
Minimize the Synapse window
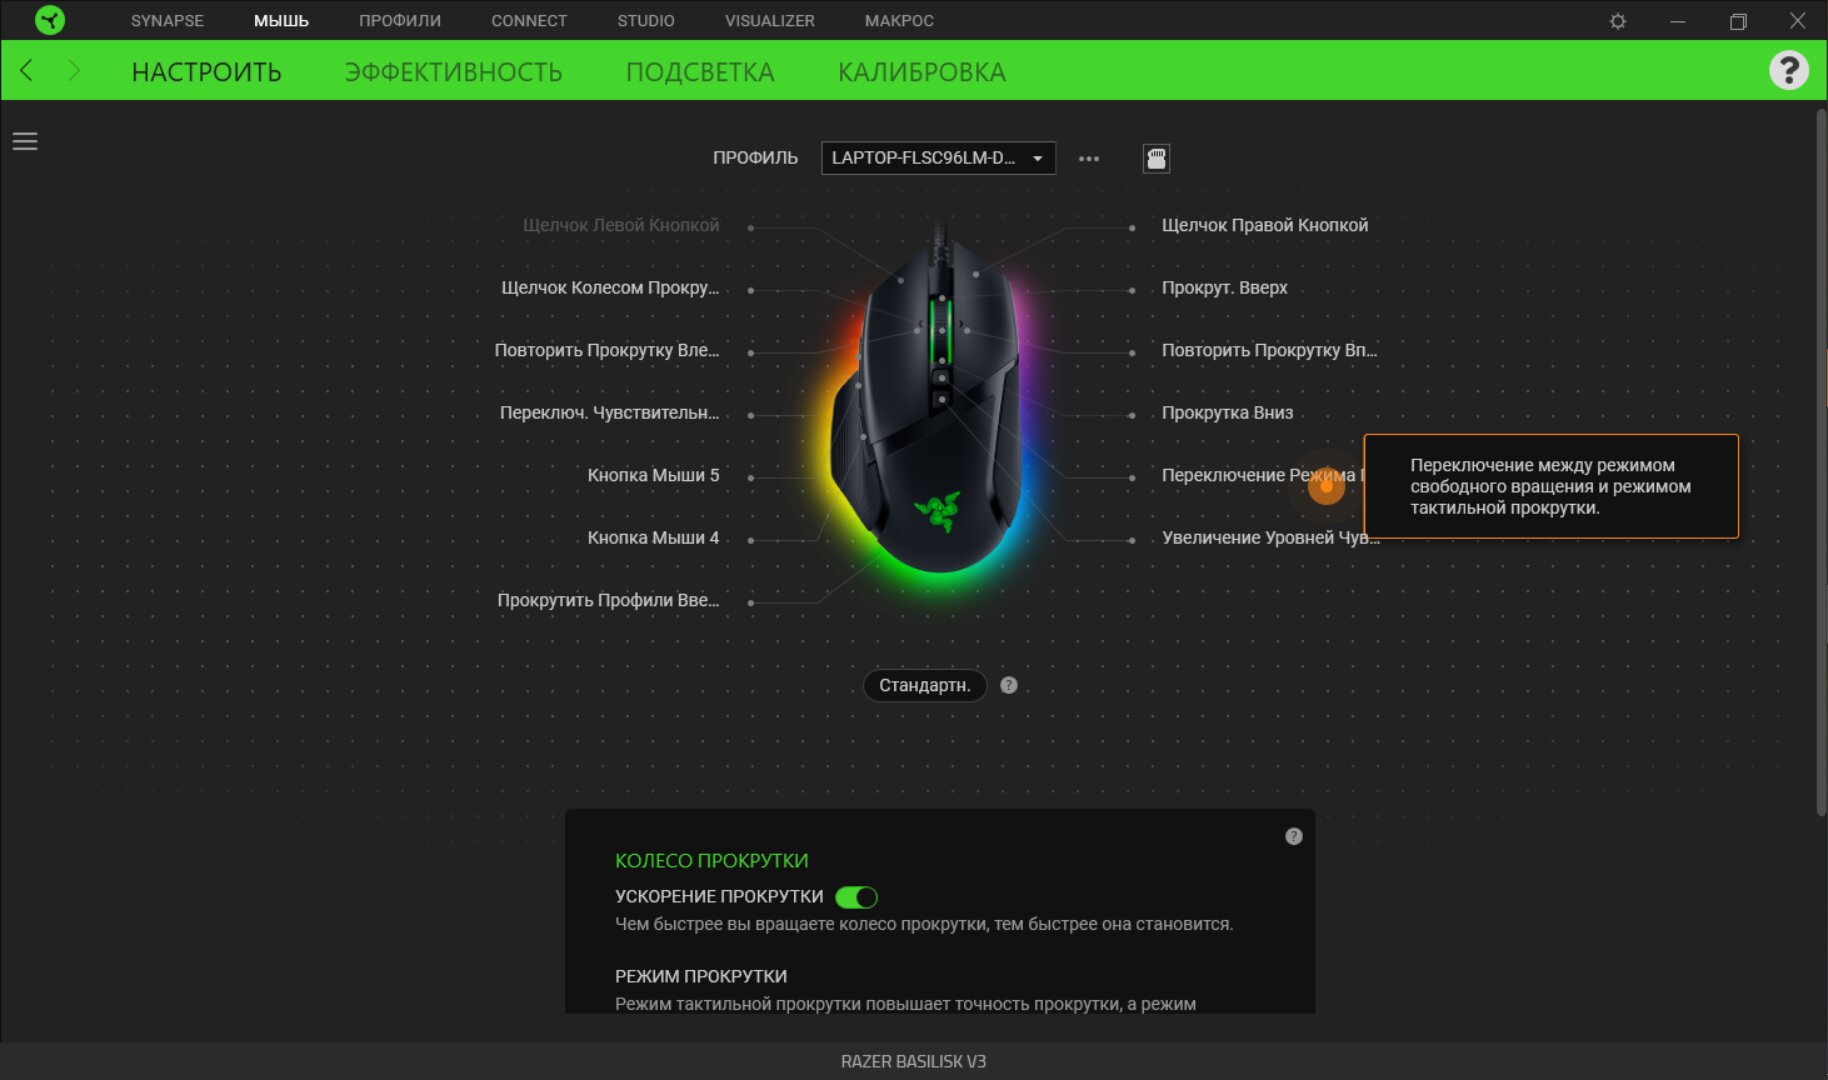(1677, 21)
